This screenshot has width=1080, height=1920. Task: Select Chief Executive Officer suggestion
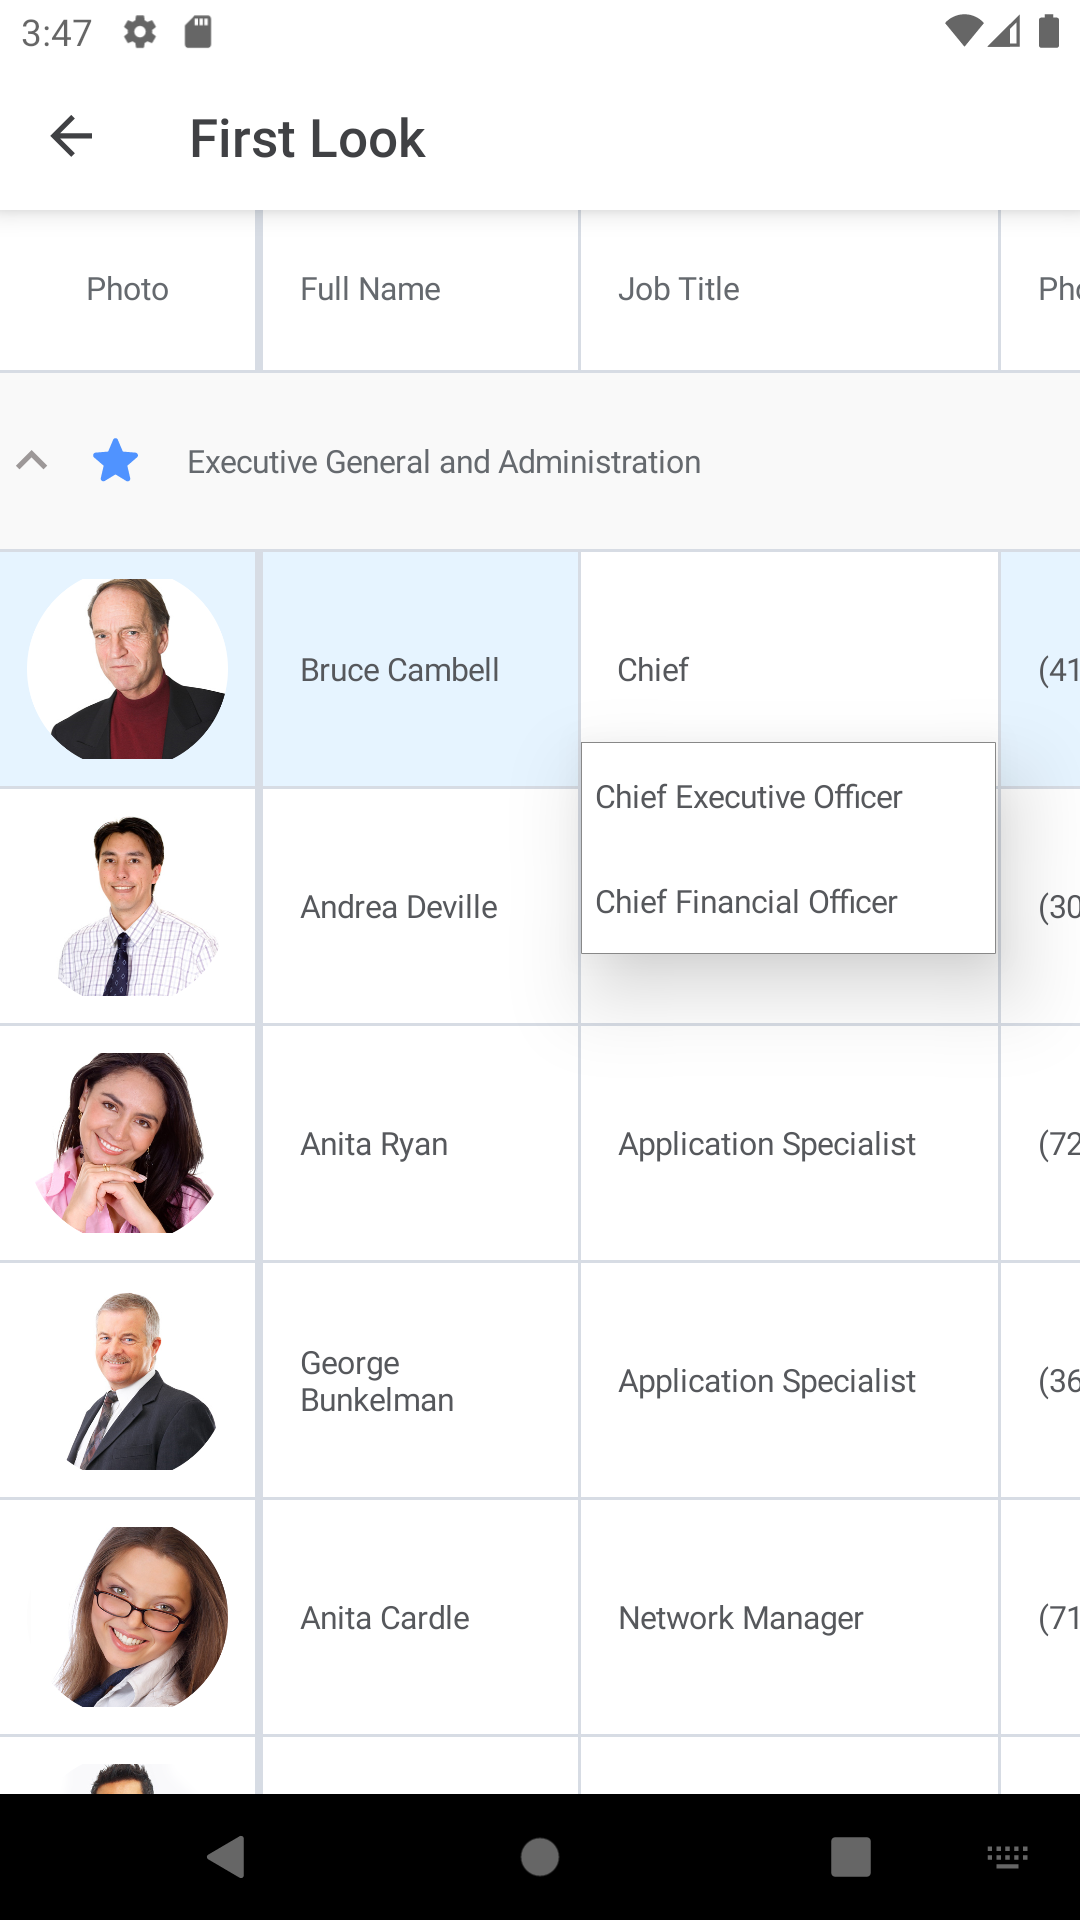coord(749,797)
